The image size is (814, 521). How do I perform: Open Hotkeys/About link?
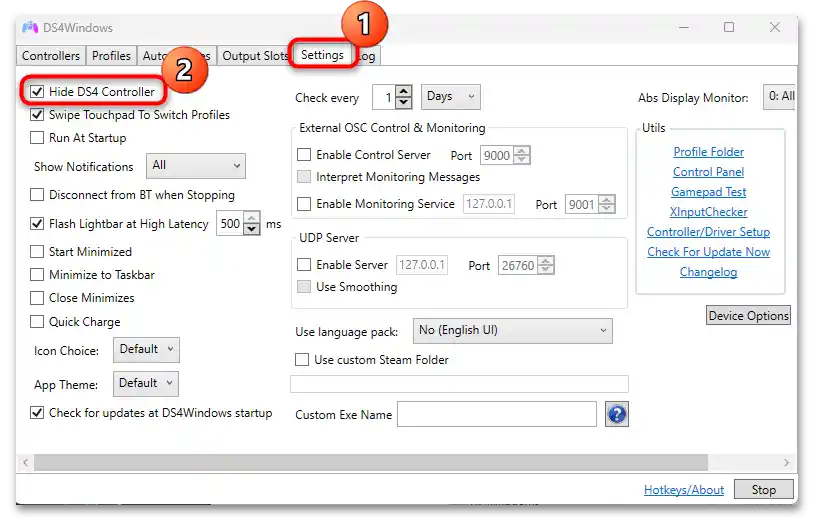684,489
